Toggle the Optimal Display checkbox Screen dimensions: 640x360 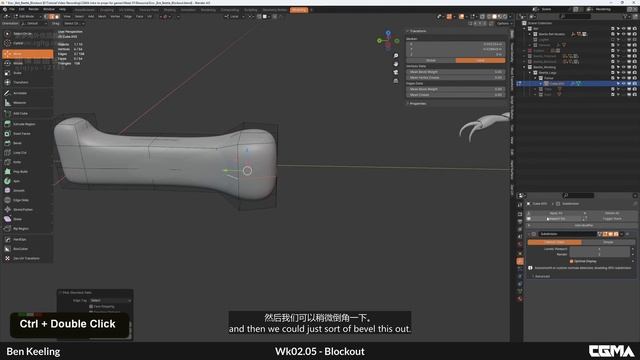pos(571,261)
